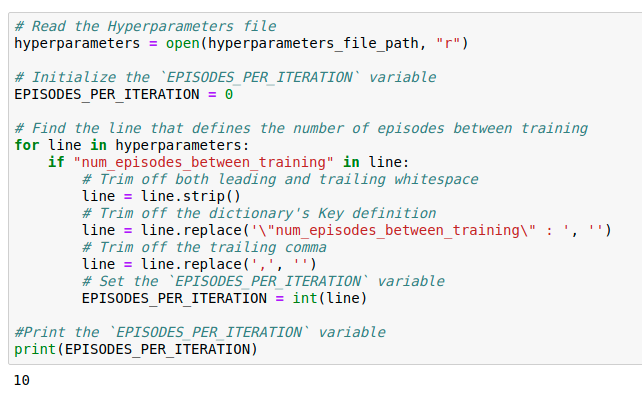Screen dimensions: 642x412
Task: Click the open function call
Action: 182,43
